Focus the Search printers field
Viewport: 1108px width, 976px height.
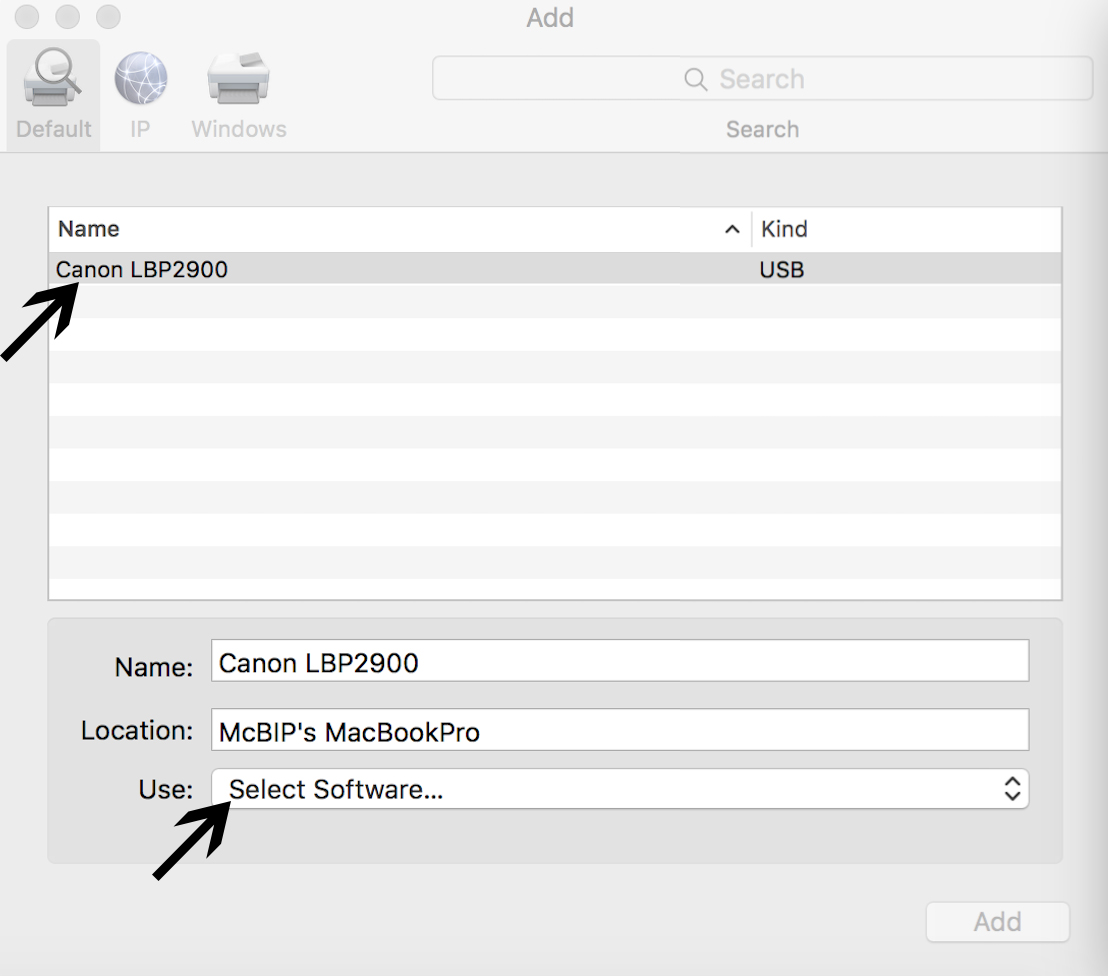point(762,78)
